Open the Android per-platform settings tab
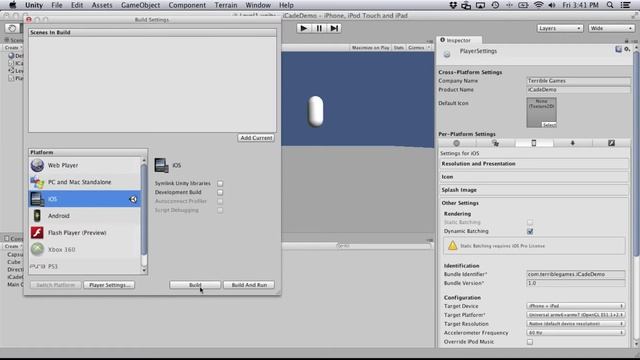 [573, 143]
